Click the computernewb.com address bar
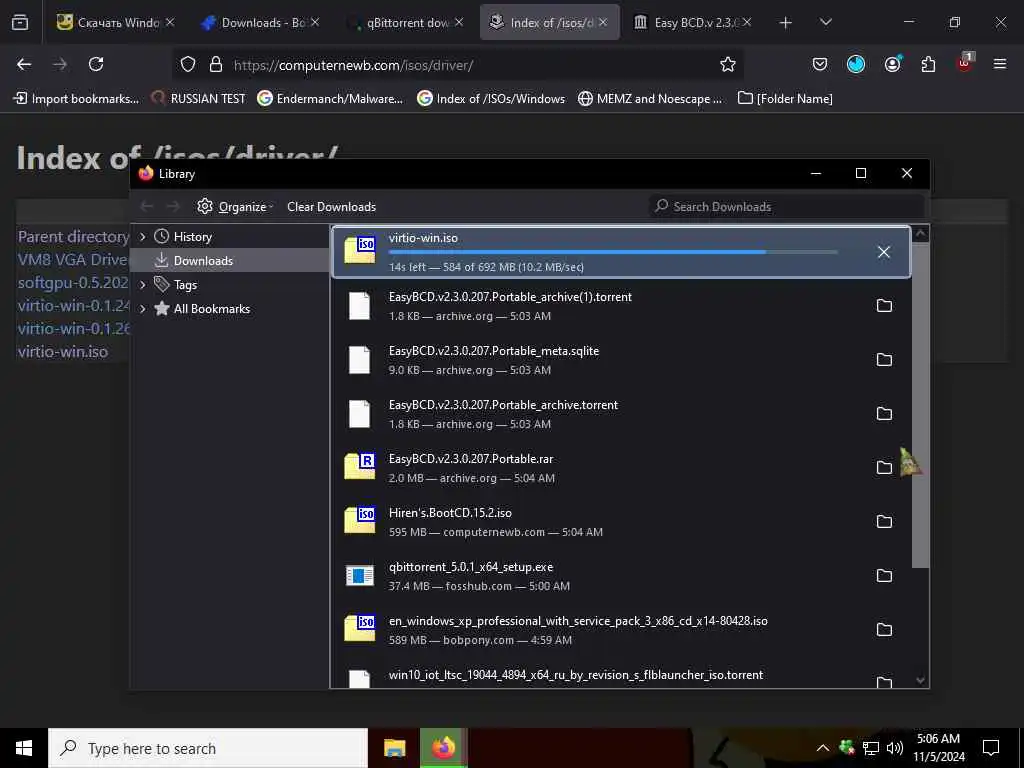Image resolution: width=1024 pixels, height=768 pixels. (457, 65)
